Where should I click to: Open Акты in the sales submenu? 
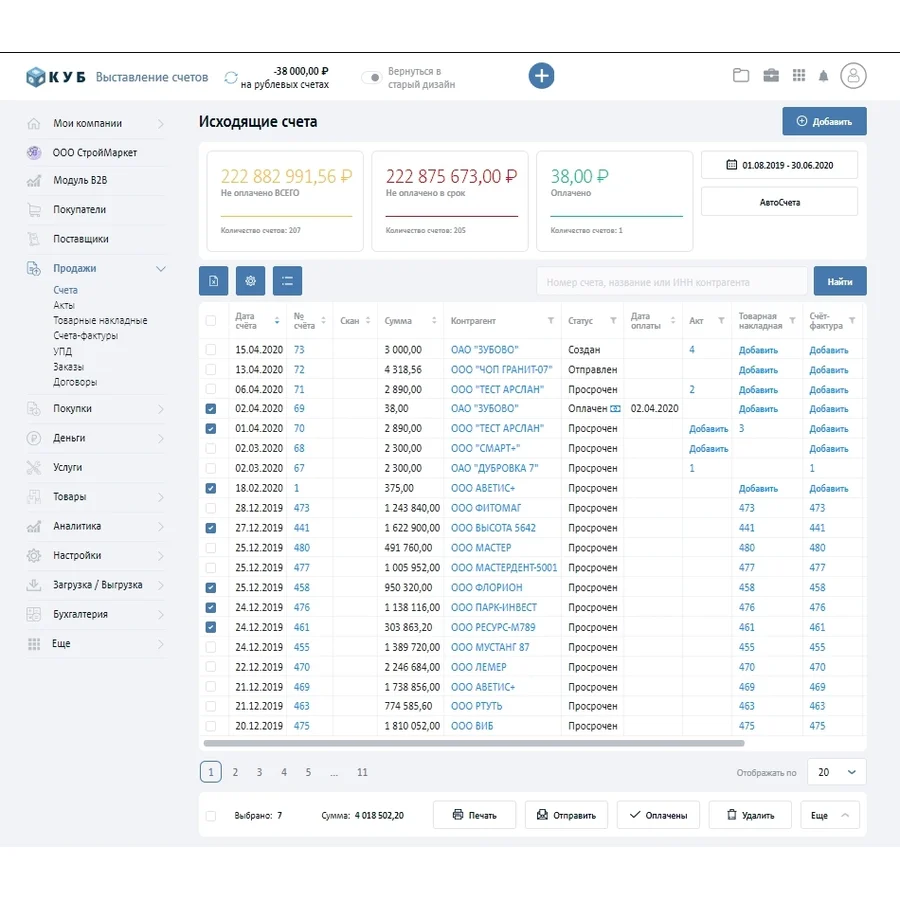64,305
